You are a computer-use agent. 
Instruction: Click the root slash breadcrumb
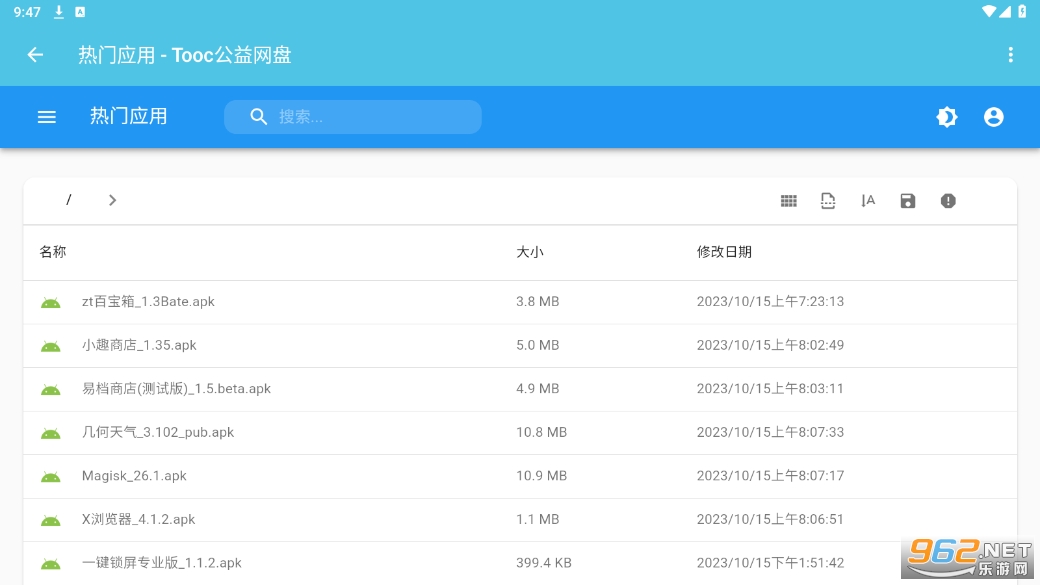(x=68, y=200)
